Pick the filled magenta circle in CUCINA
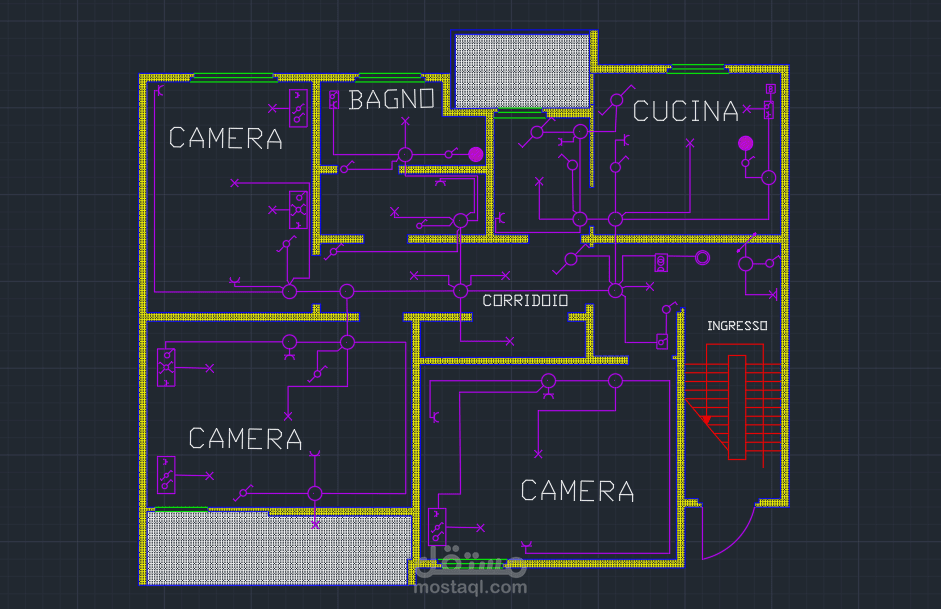941x609 pixels. pyautogui.click(x=745, y=143)
